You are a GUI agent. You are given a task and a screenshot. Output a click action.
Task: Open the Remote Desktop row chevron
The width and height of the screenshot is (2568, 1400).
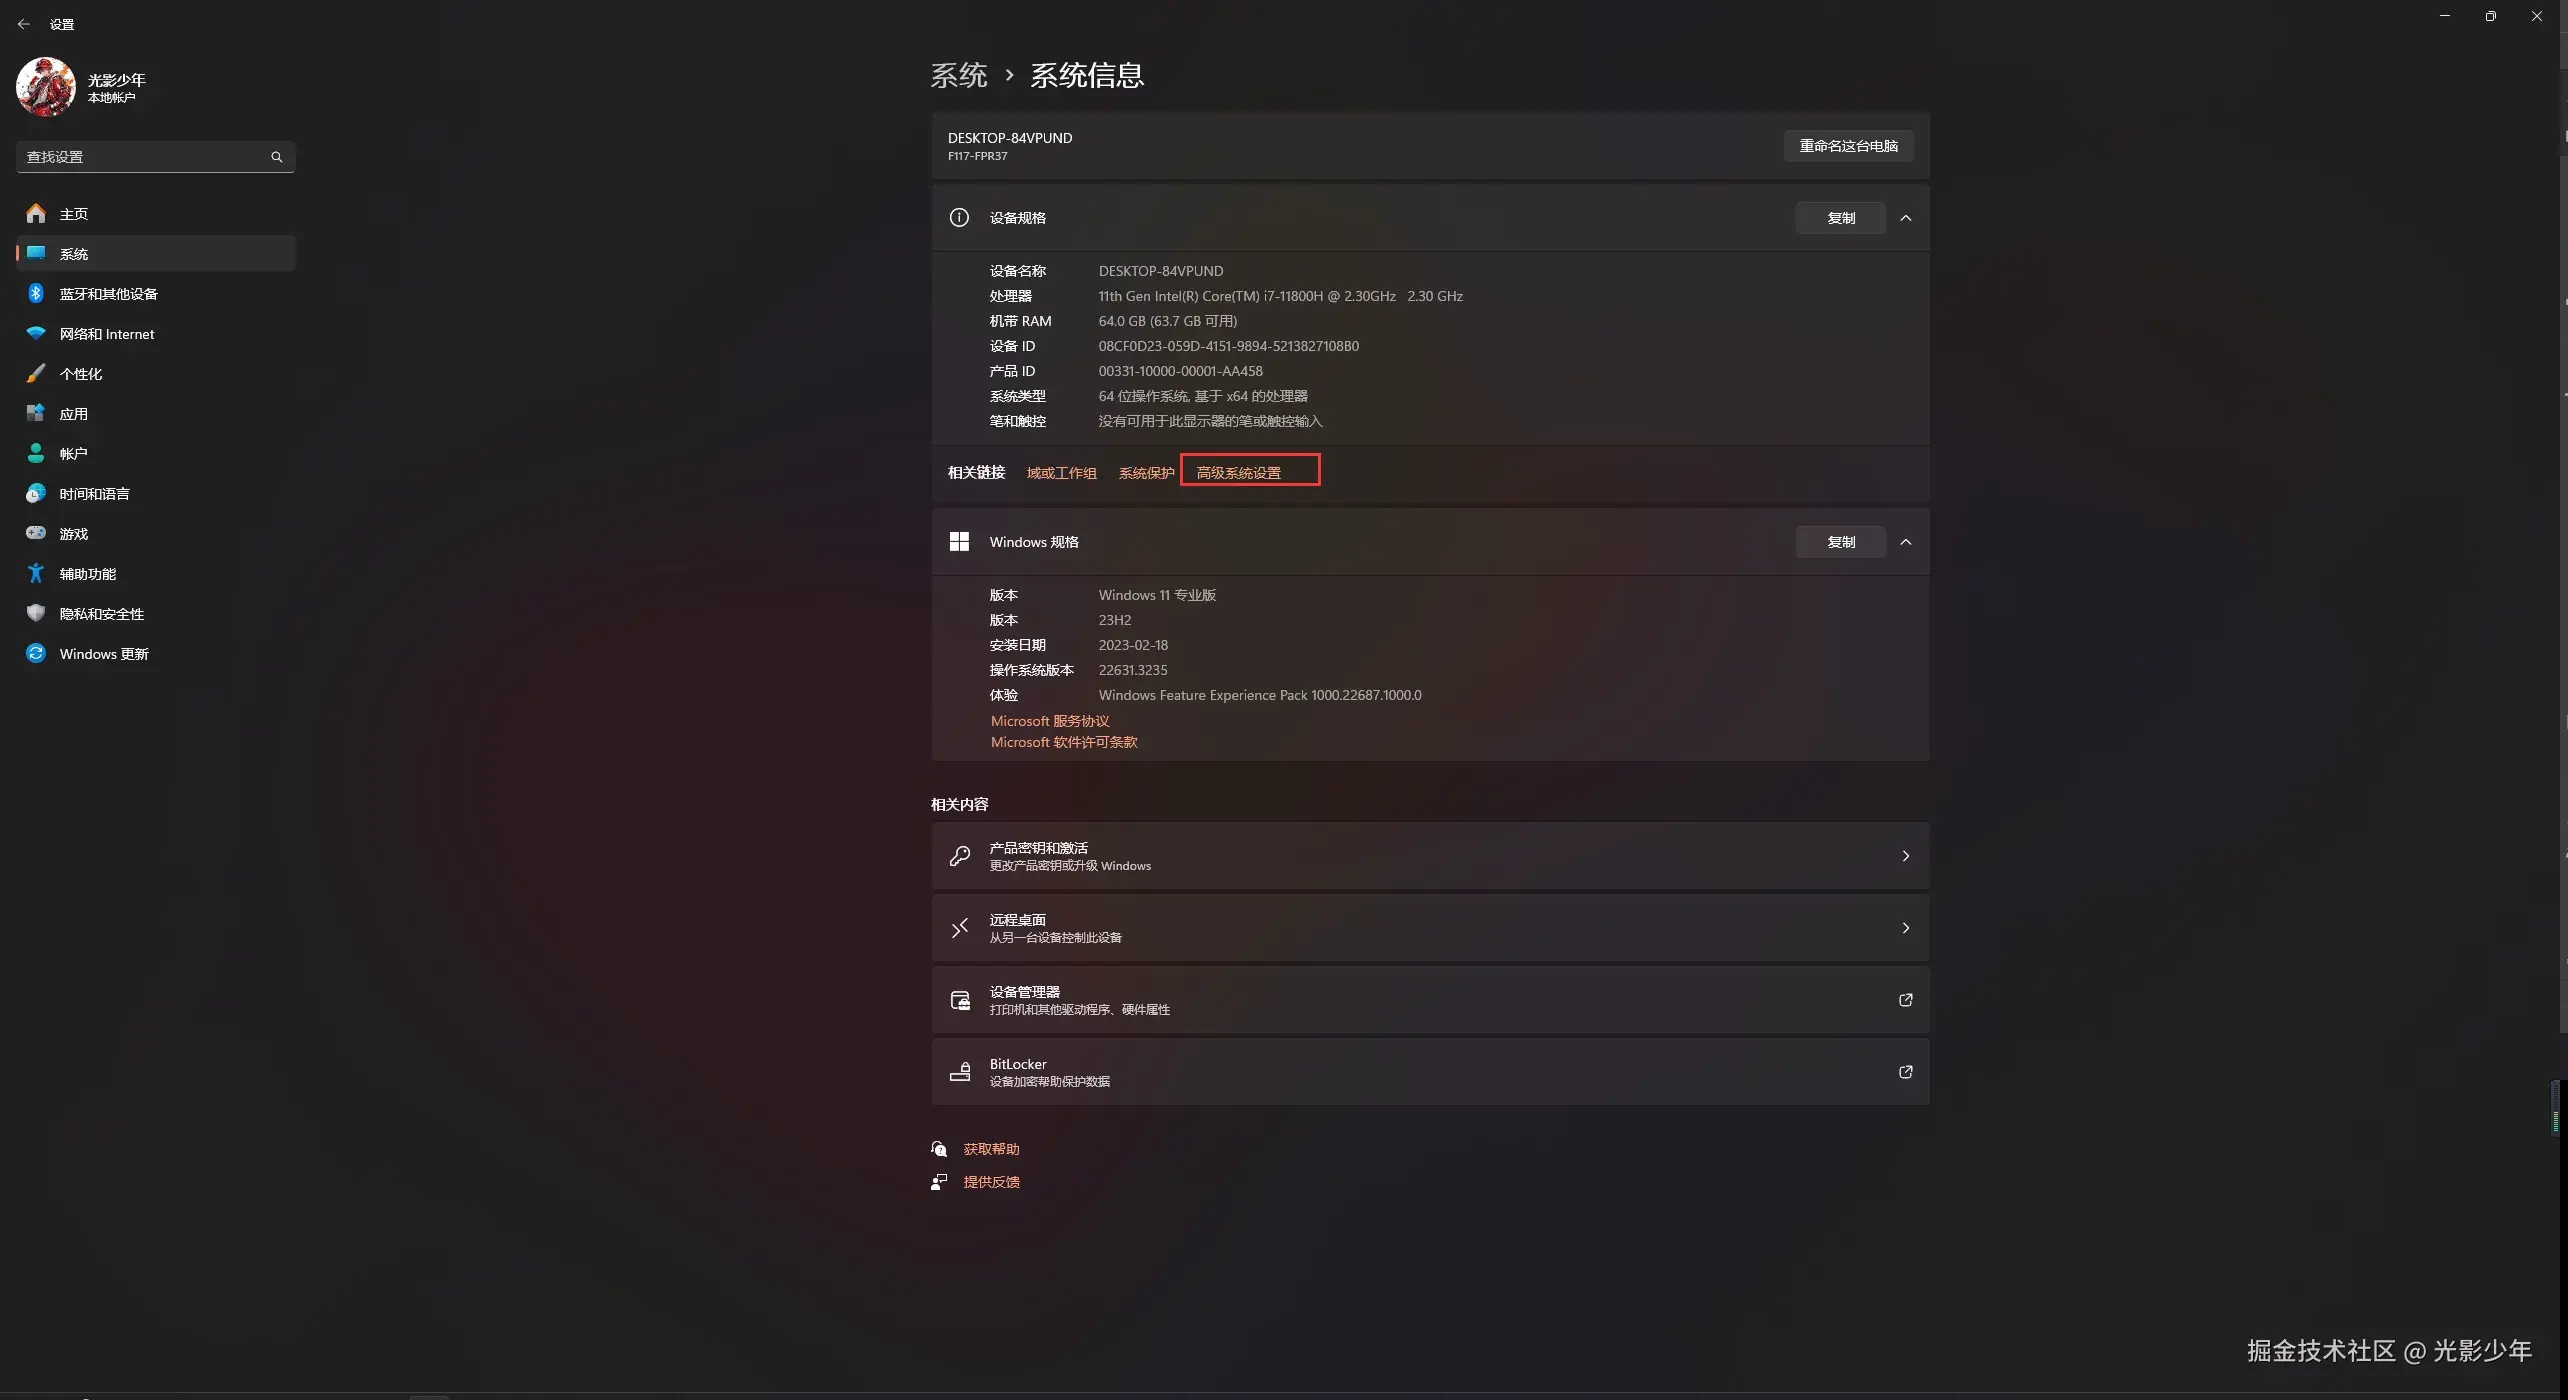pyautogui.click(x=1905, y=928)
